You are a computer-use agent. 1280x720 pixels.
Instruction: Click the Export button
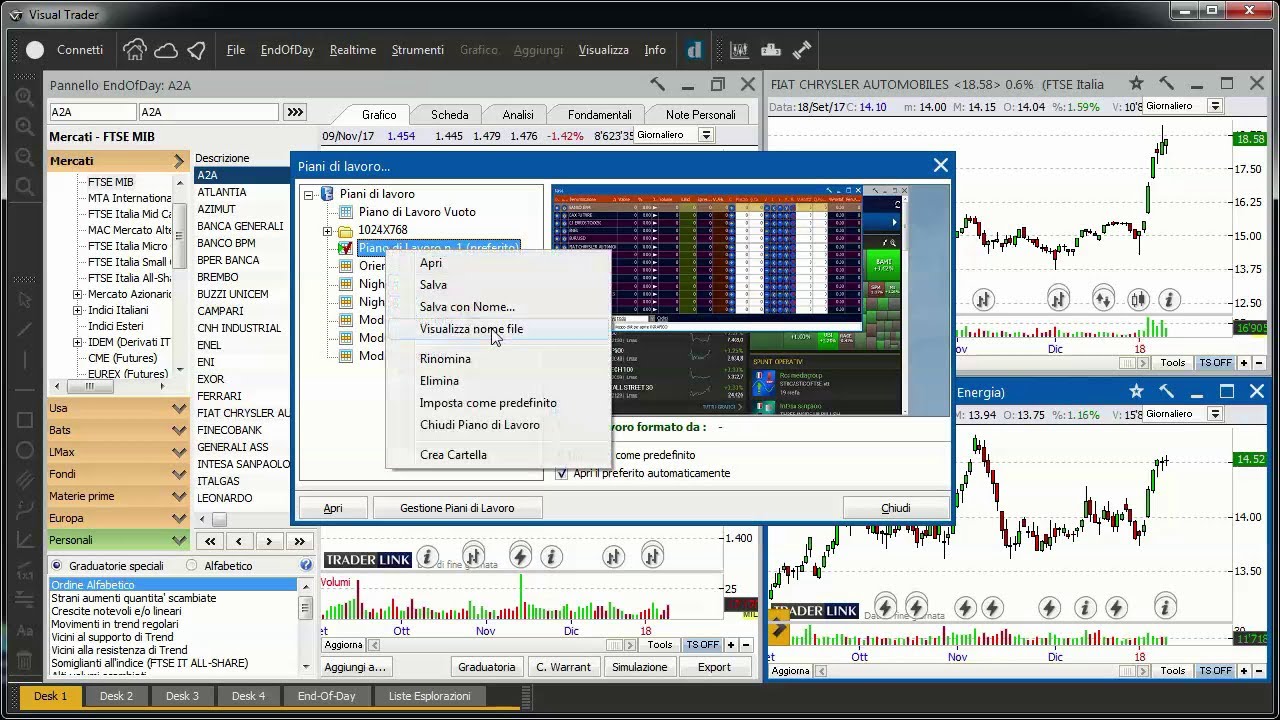pyautogui.click(x=714, y=667)
